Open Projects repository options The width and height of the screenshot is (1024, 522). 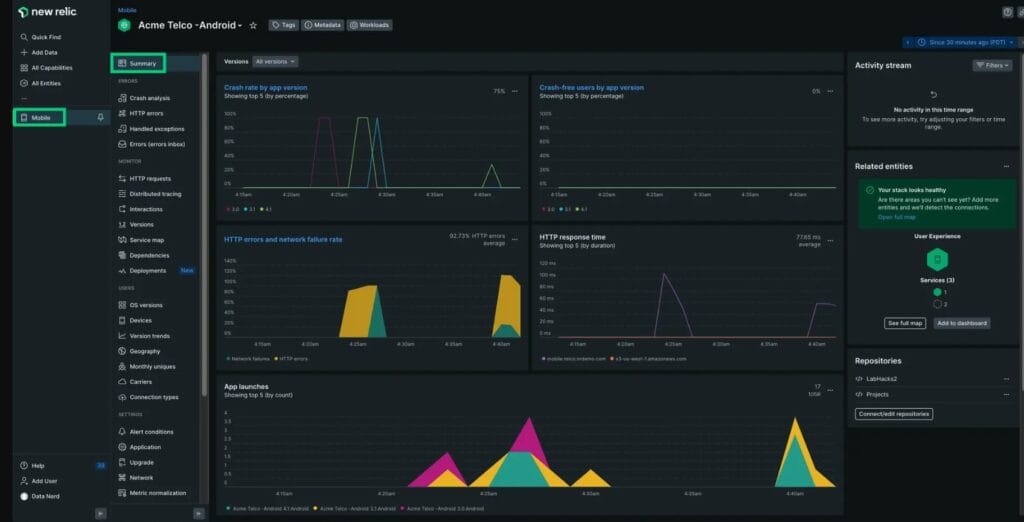click(x=1006, y=395)
